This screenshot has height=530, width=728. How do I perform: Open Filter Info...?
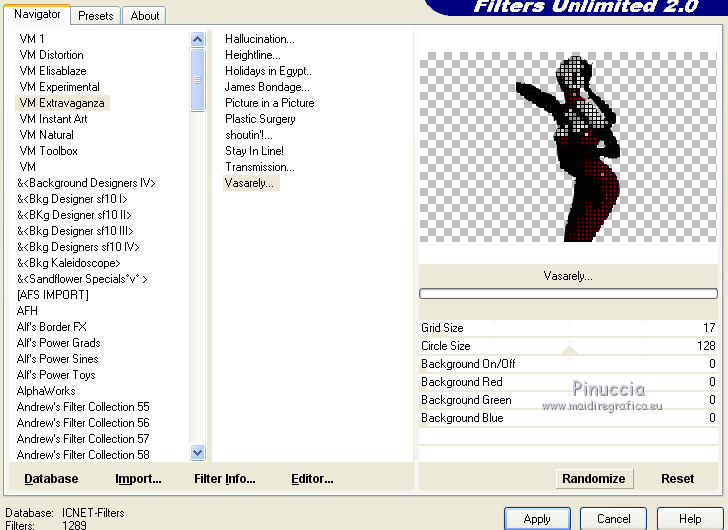(x=225, y=478)
